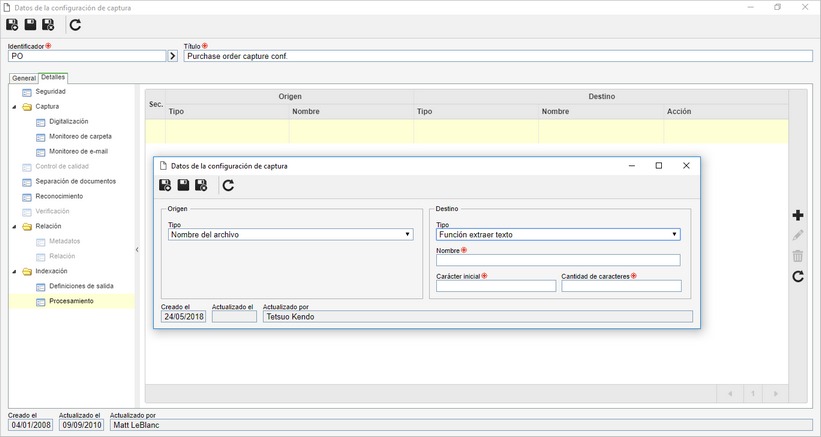
Task: Click page number 1 in grid pager
Action: (753, 394)
